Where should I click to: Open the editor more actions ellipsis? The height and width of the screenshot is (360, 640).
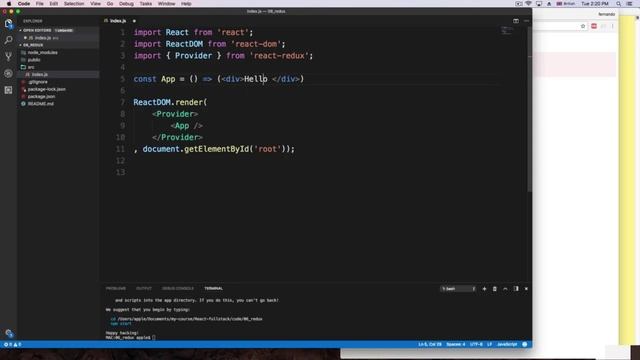click(x=526, y=21)
